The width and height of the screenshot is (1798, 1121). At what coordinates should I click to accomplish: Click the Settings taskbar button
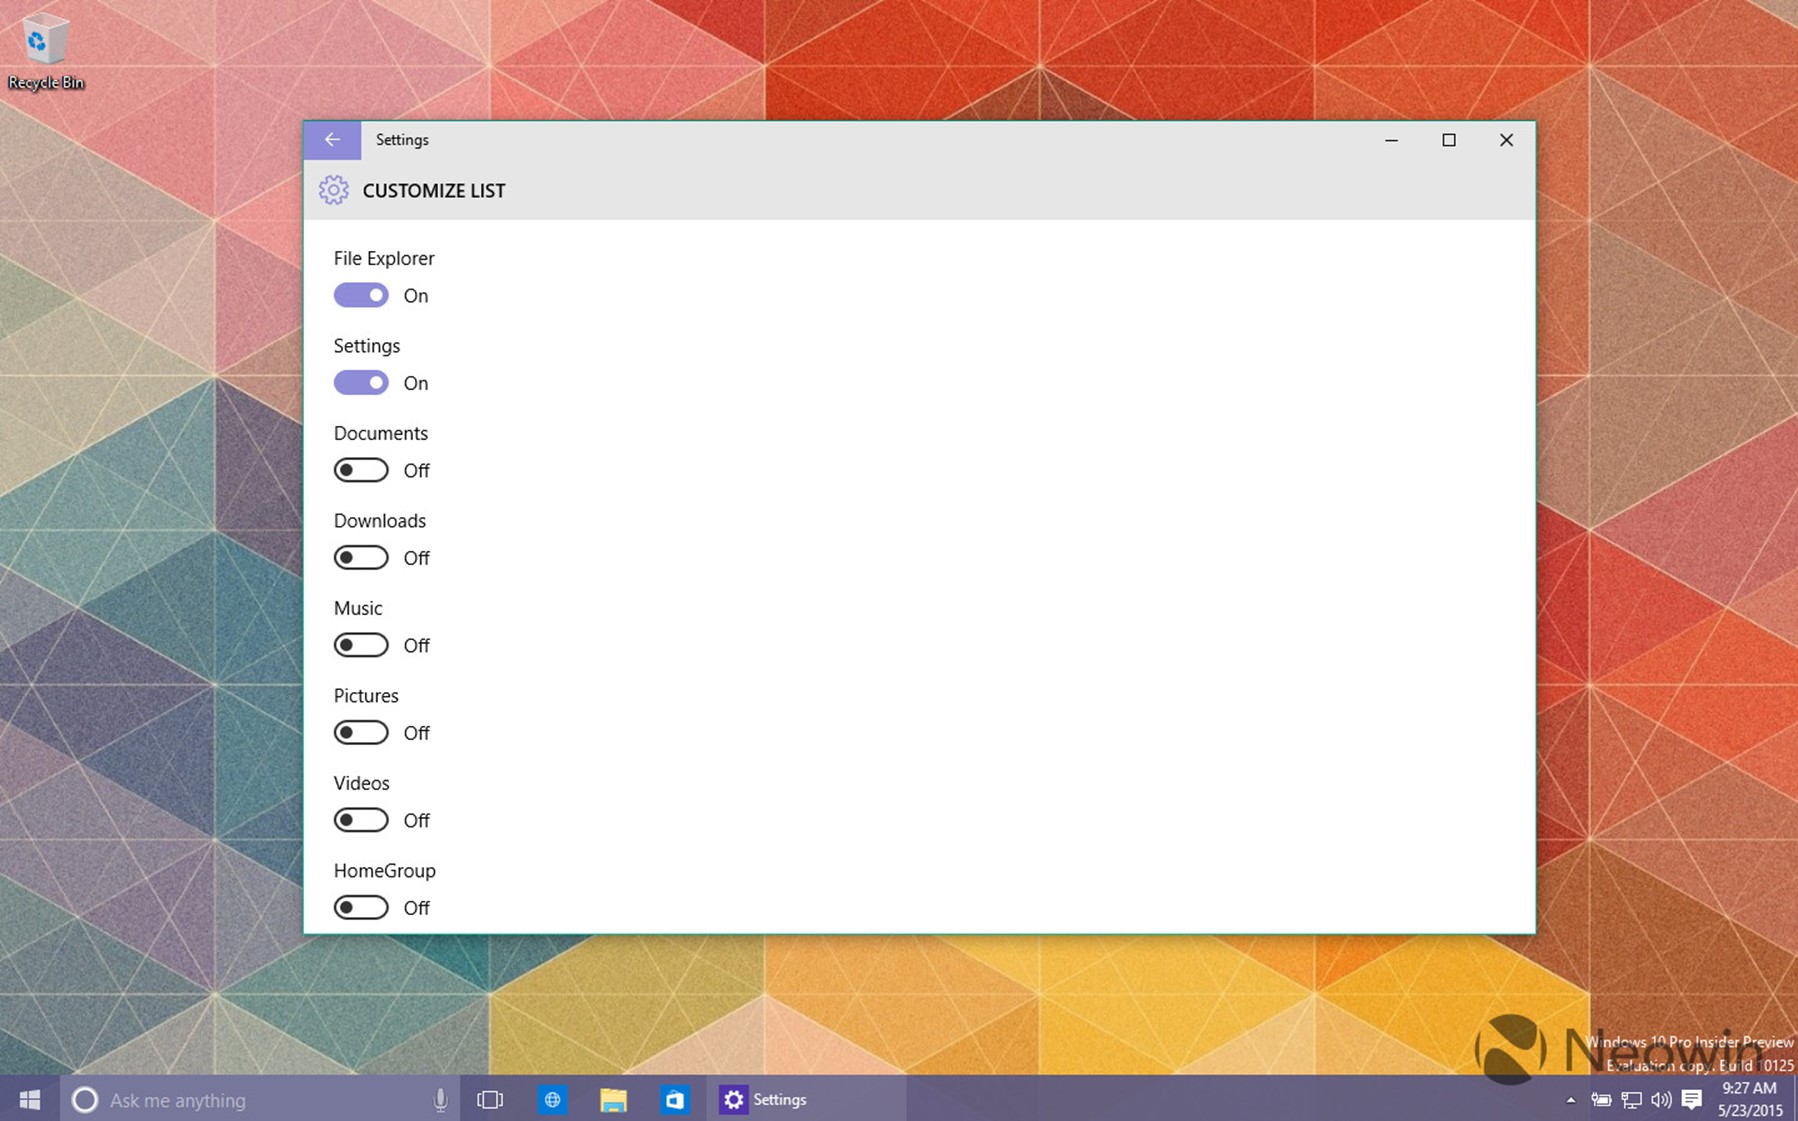pyautogui.click(x=765, y=1100)
